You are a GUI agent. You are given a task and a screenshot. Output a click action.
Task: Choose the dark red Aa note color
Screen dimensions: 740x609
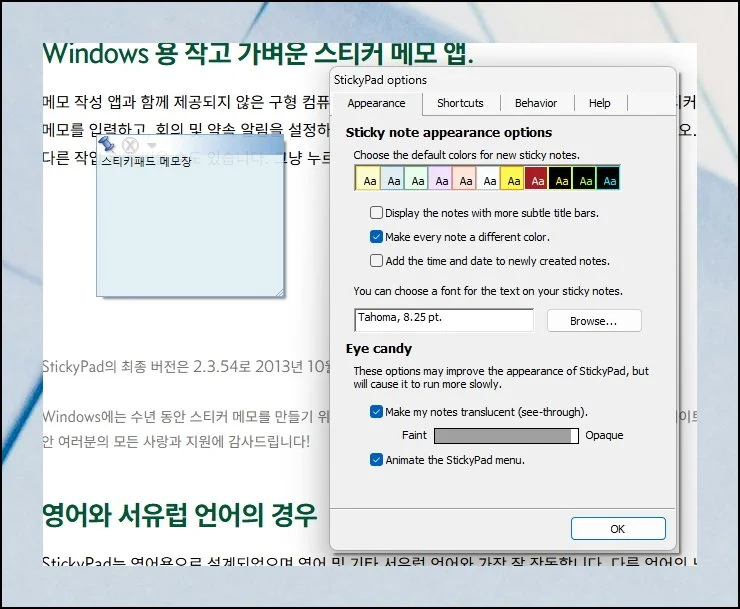(x=536, y=179)
